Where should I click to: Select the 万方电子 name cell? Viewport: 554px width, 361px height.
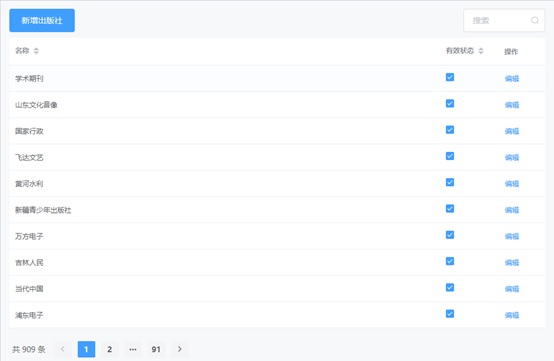coord(29,236)
